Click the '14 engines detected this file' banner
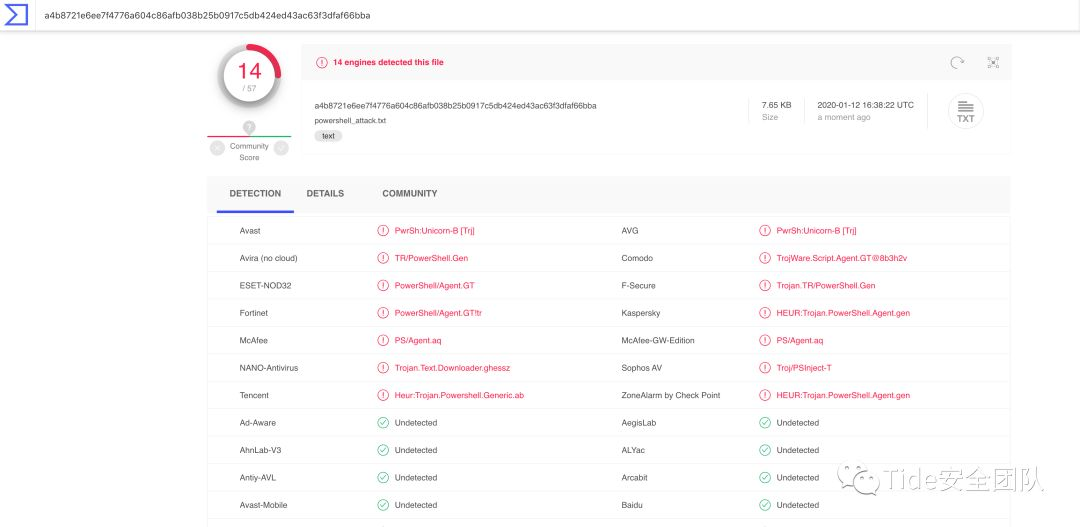The height and width of the screenshot is (527, 1080). (x=388, y=62)
